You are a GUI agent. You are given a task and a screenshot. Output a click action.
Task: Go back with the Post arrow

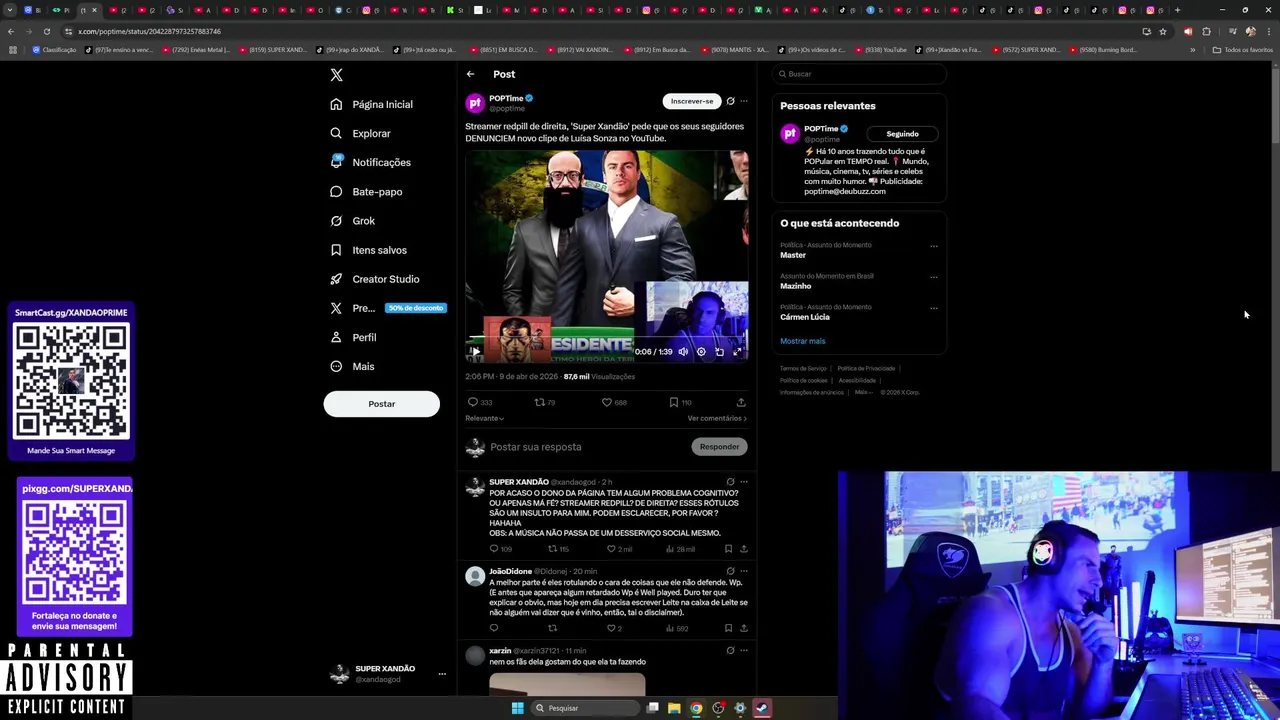[470, 74]
